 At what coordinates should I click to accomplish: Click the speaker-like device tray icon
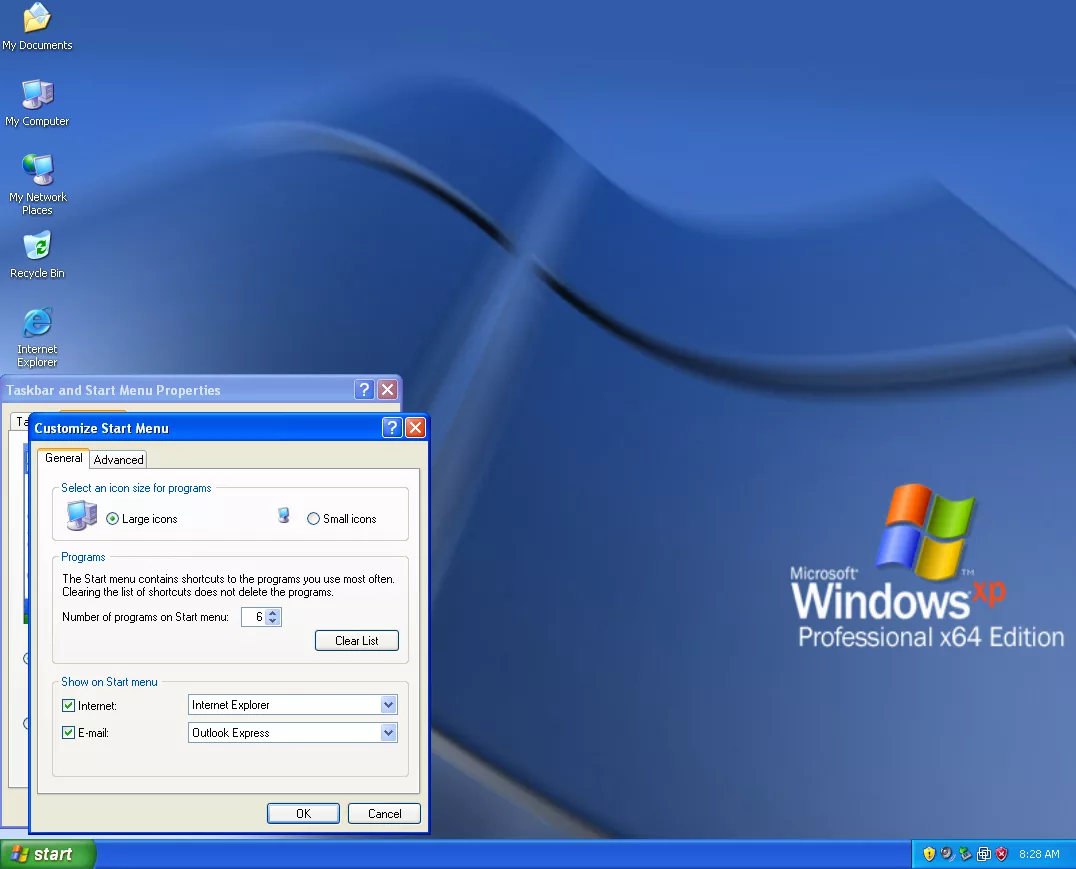[x=947, y=854]
